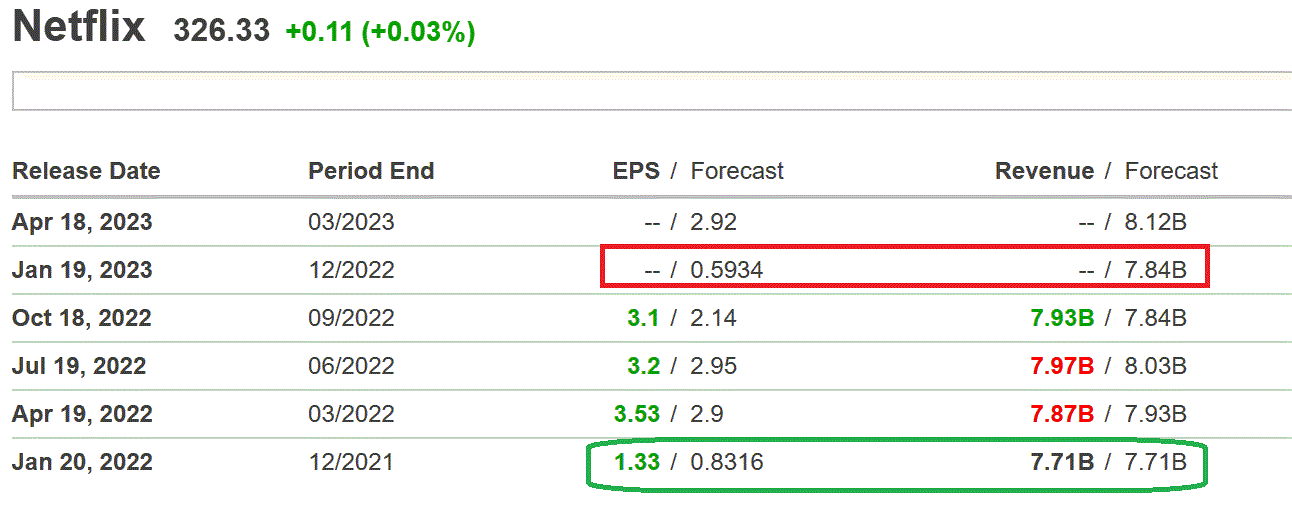1292x532 pixels.
Task: Select the Apr 18, 2023 release row
Action: 82,222
